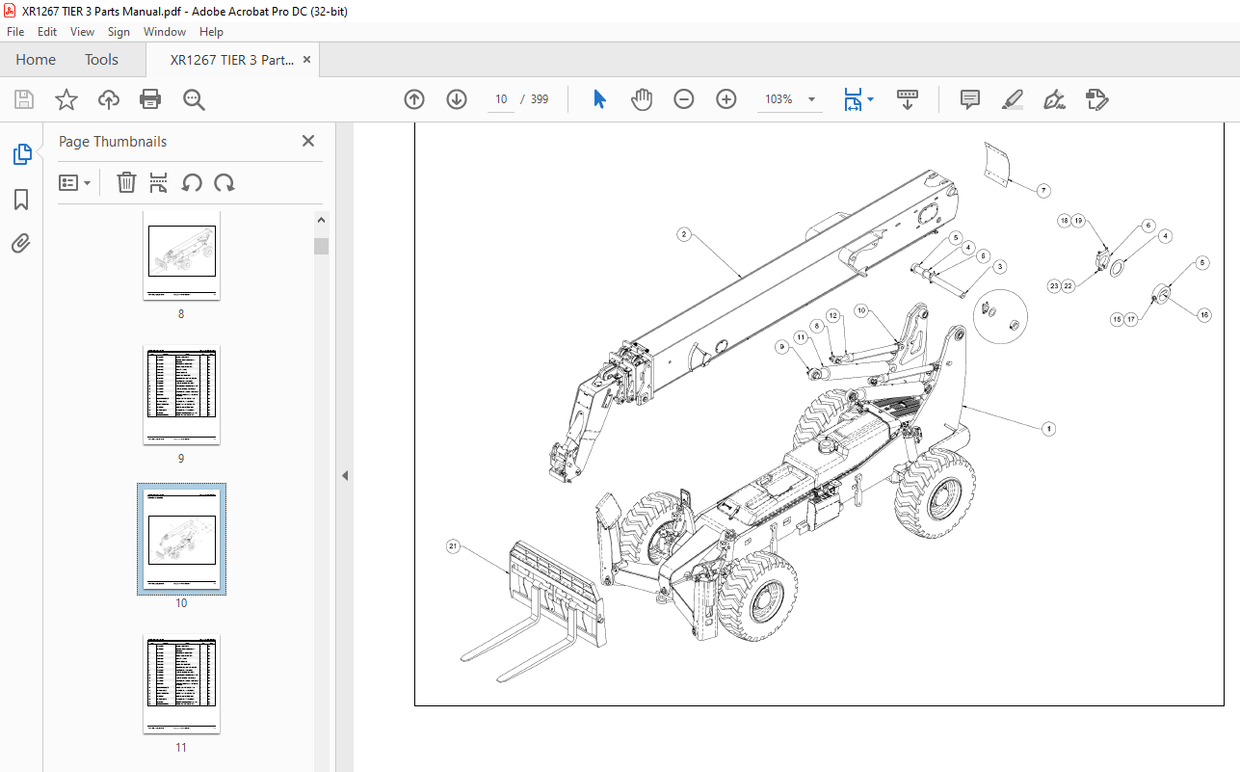Image resolution: width=1240 pixels, height=772 pixels.
Task: Enable scrolling page display mode
Action: click(x=907, y=99)
